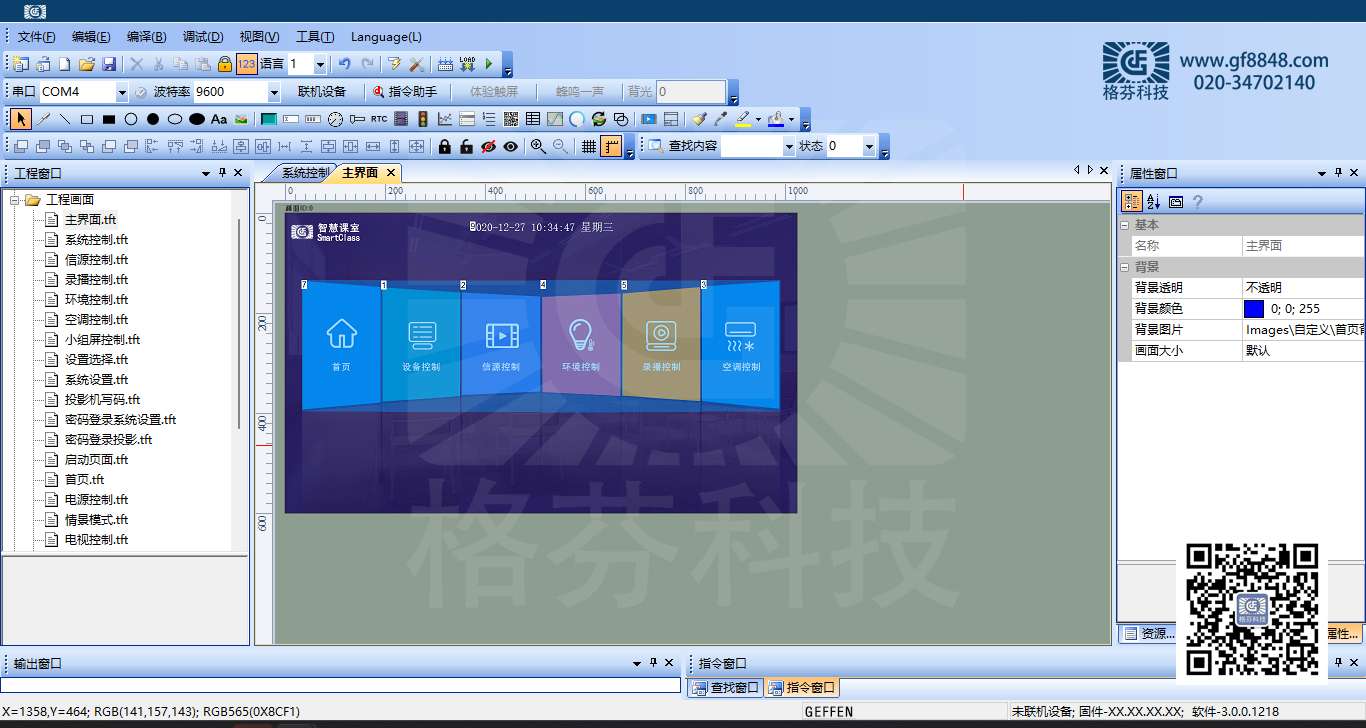
Task: Click the 指令助手 button
Action: coord(405,92)
